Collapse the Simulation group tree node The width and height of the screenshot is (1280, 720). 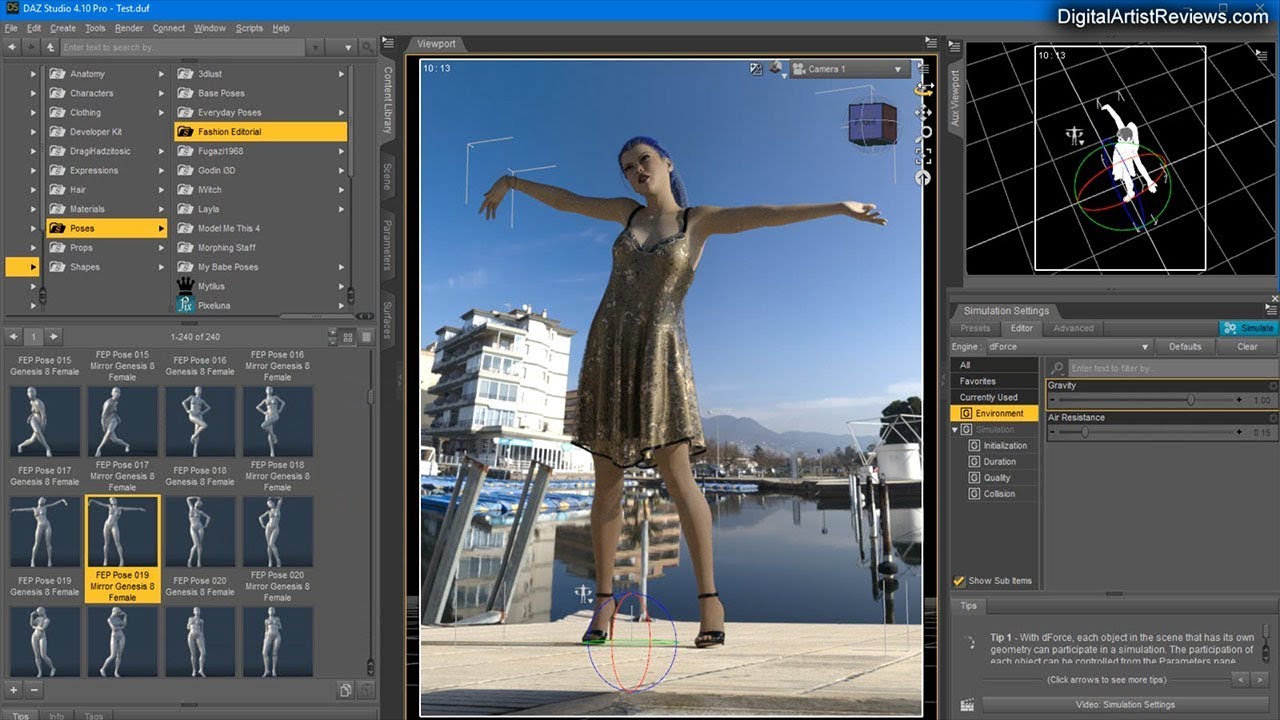point(955,430)
